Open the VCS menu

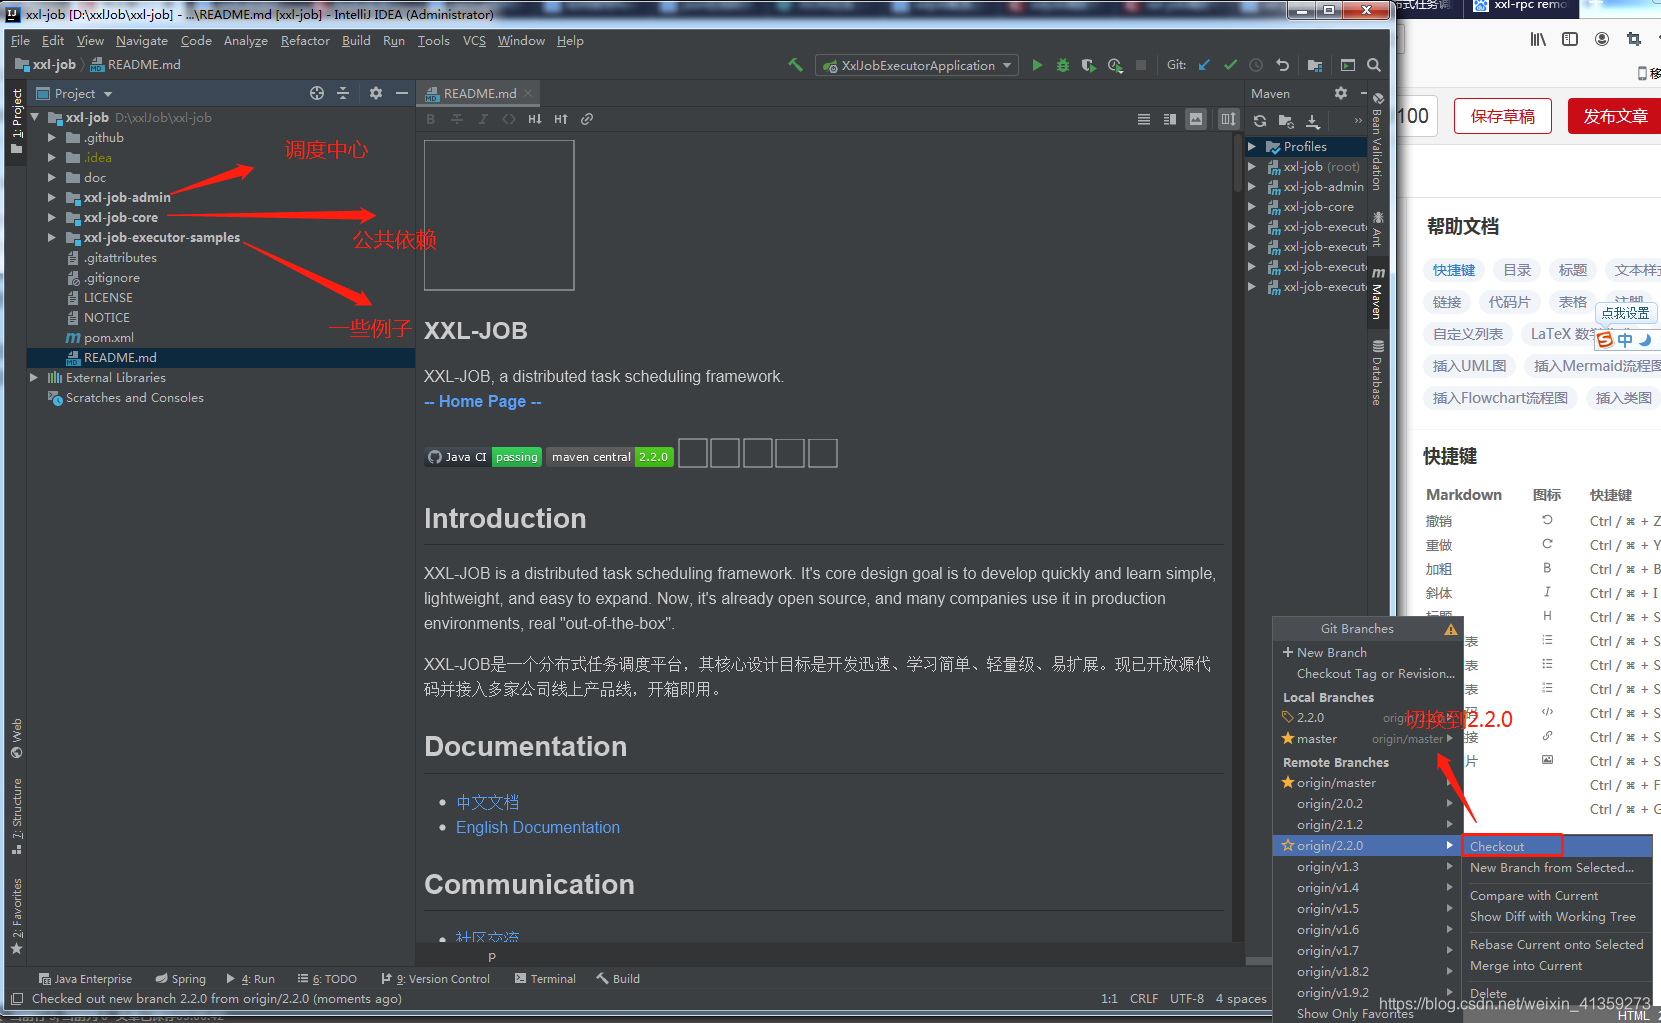click(x=474, y=41)
